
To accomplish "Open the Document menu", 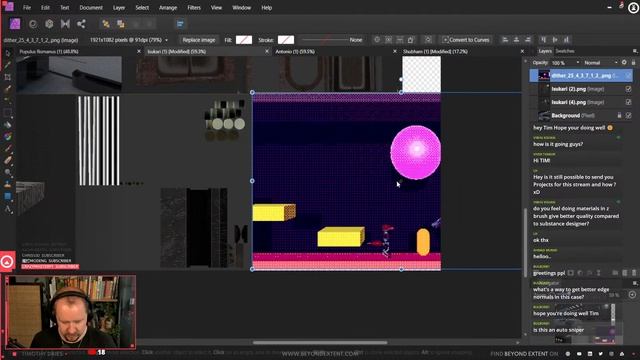I will (91, 8).
